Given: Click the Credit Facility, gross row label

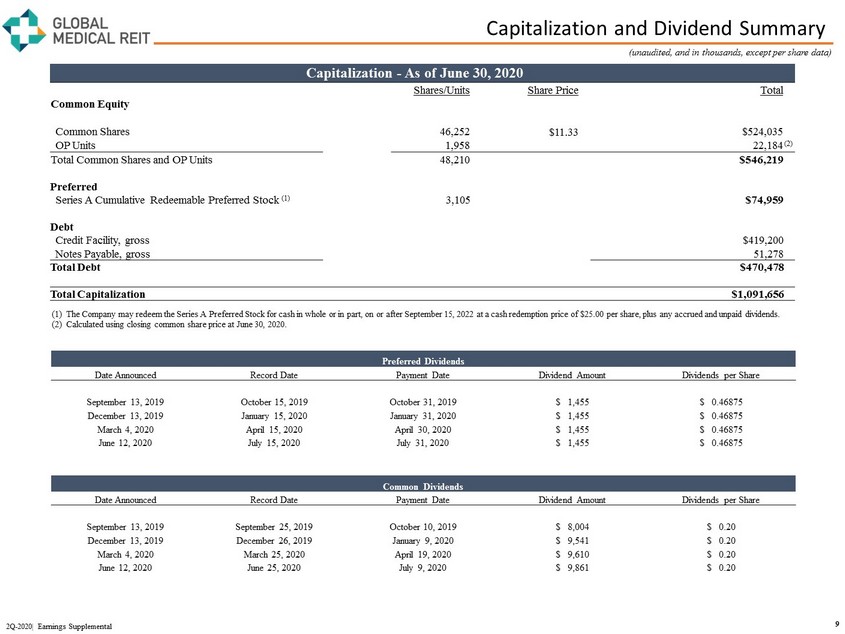Looking at the screenshot, I should [103, 240].
